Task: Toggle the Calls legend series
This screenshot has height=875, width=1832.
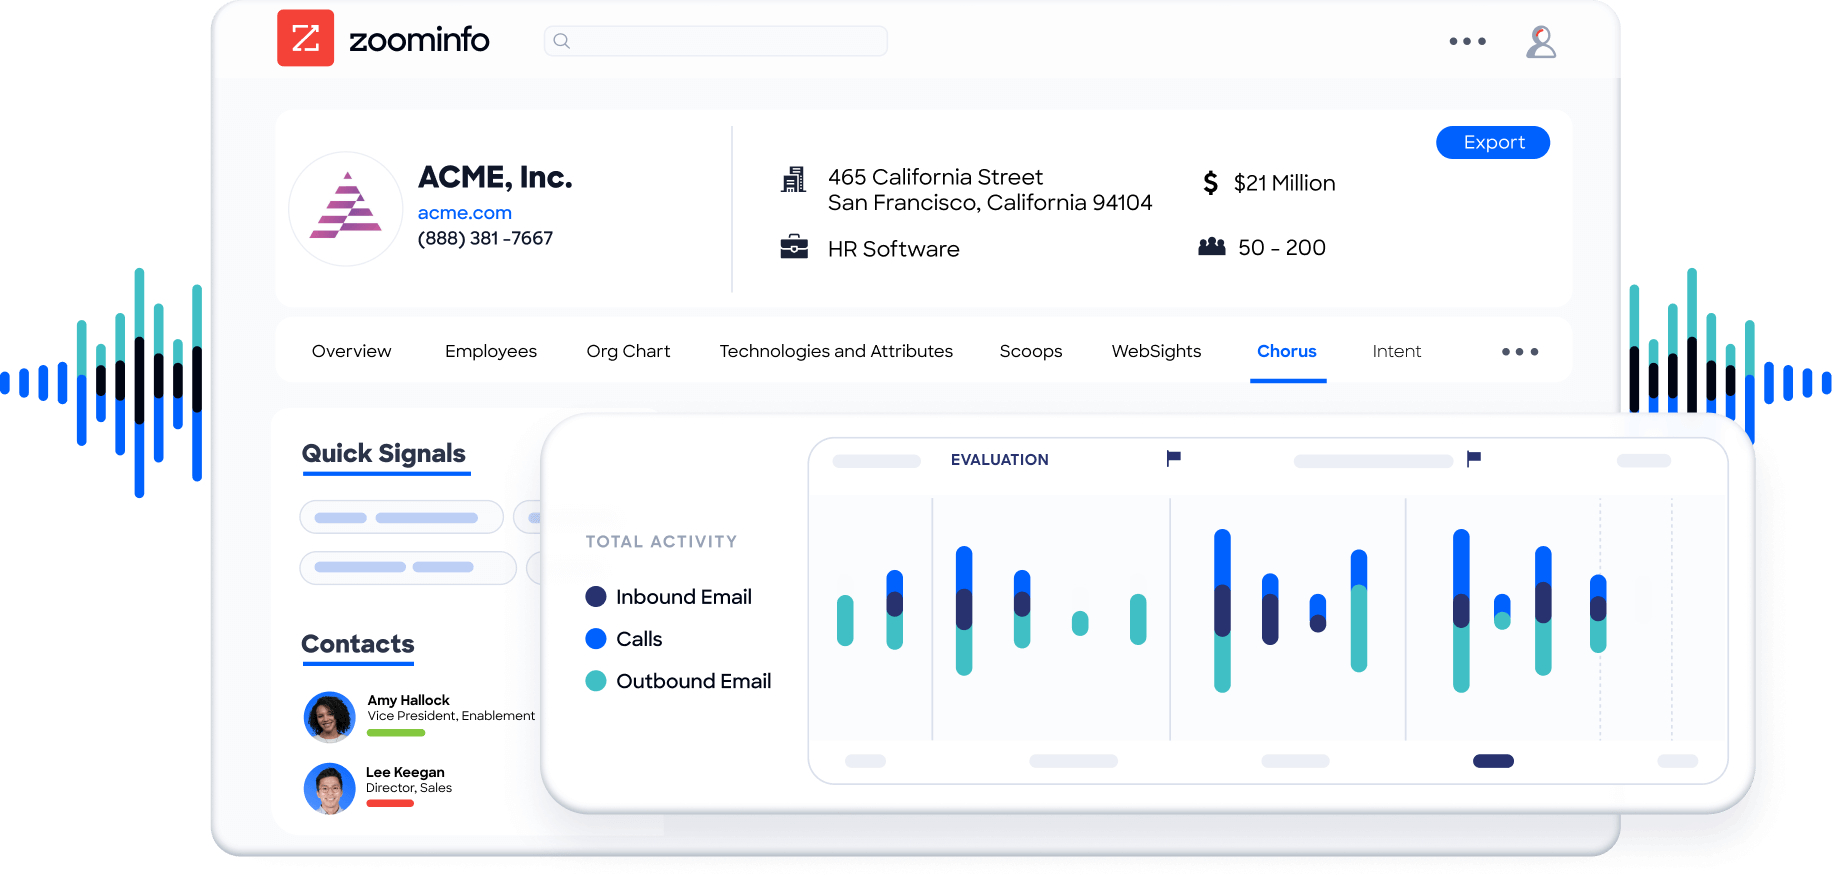Action: coord(596,639)
